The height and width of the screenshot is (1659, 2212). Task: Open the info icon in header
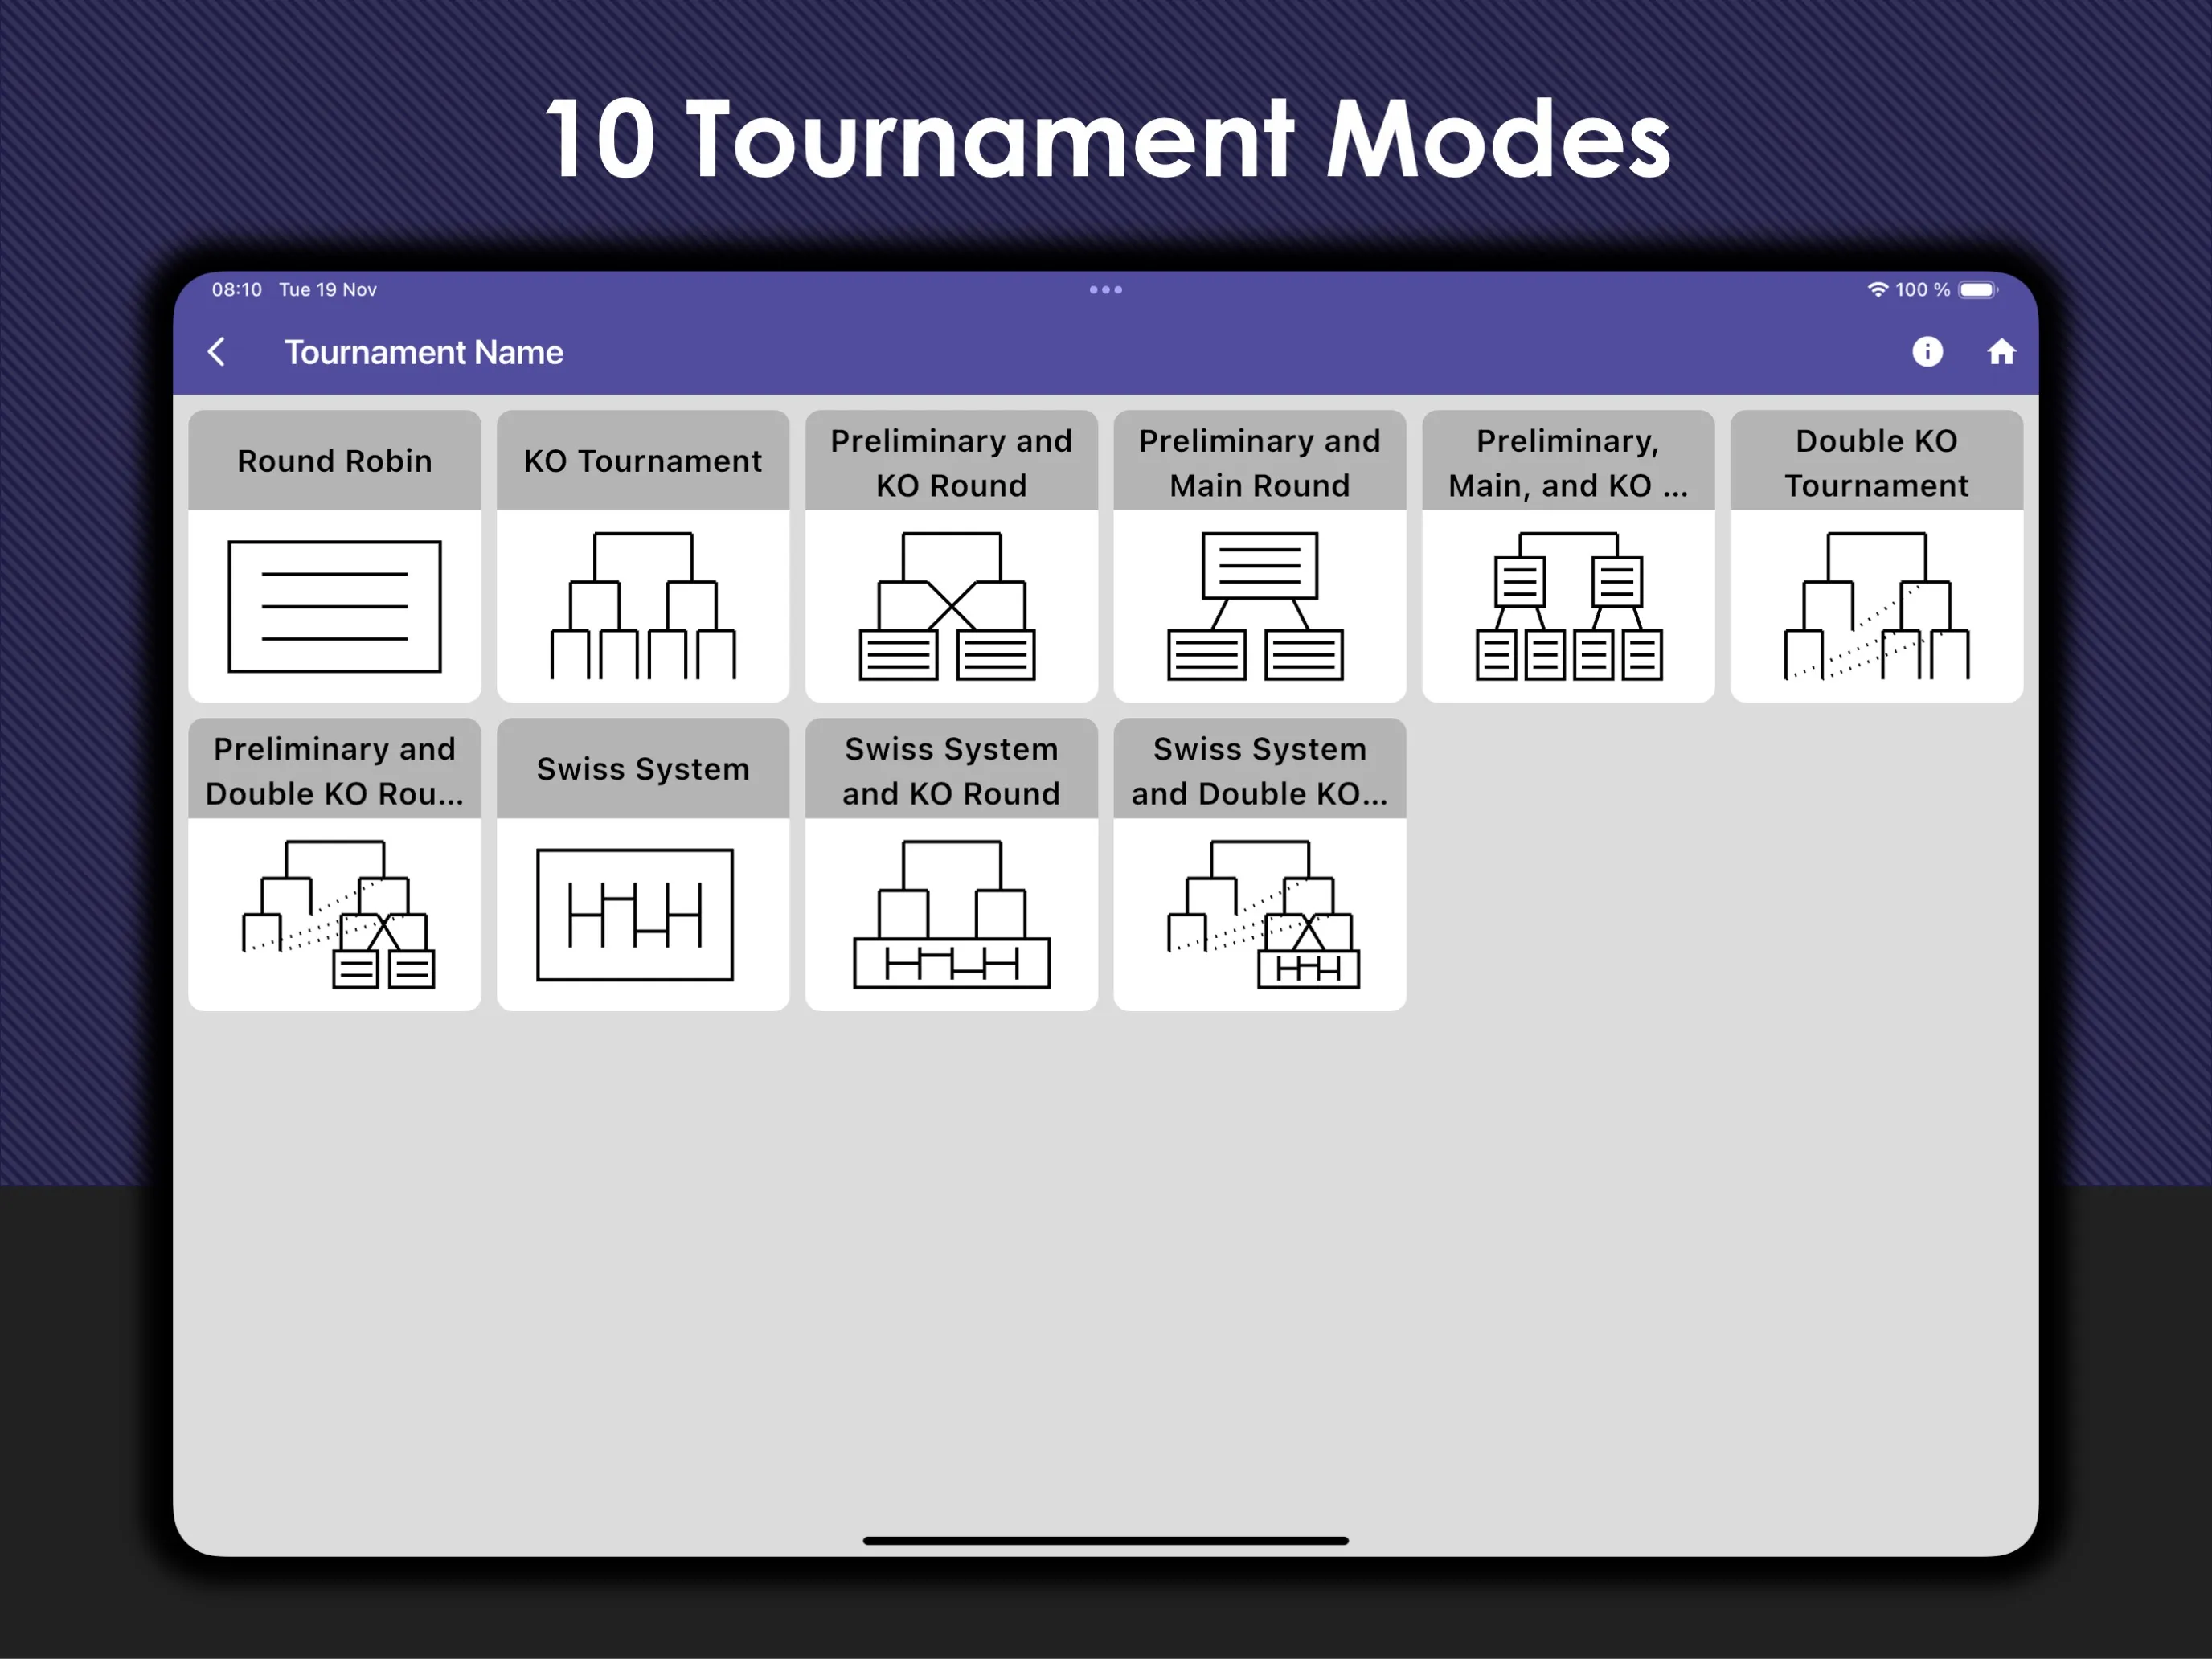(x=1927, y=352)
